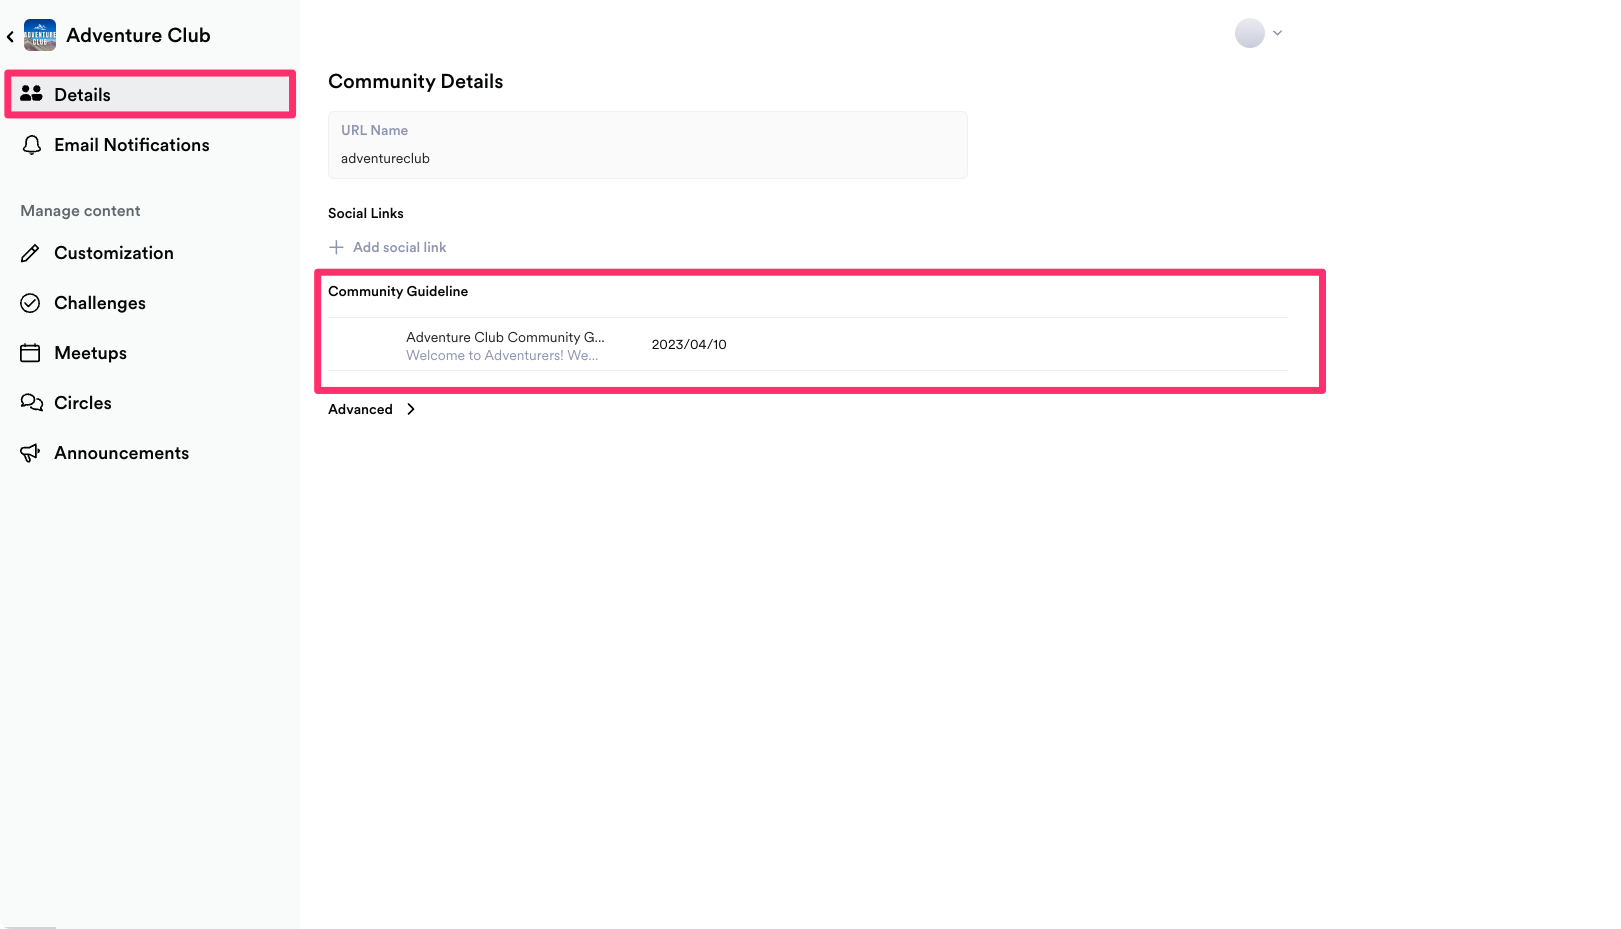
Task: Click the round user avatar
Action: click(1249, 33)
